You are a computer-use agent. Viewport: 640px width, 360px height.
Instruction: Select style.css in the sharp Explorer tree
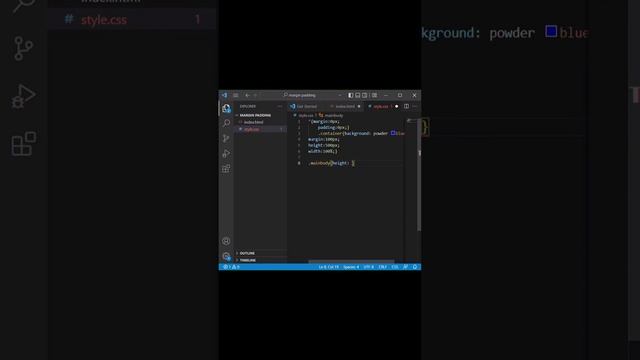251,129
